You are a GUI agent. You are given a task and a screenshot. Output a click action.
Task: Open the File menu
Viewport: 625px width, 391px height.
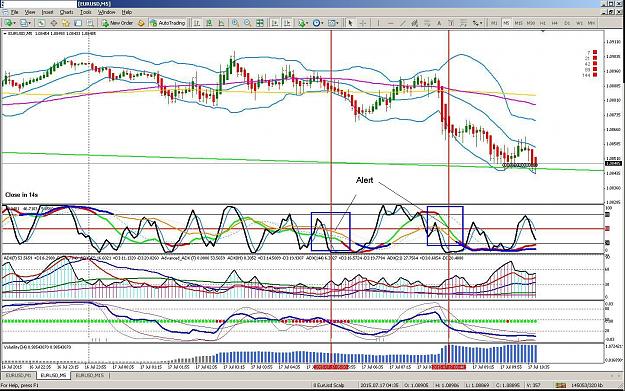[x=15, y=12]
